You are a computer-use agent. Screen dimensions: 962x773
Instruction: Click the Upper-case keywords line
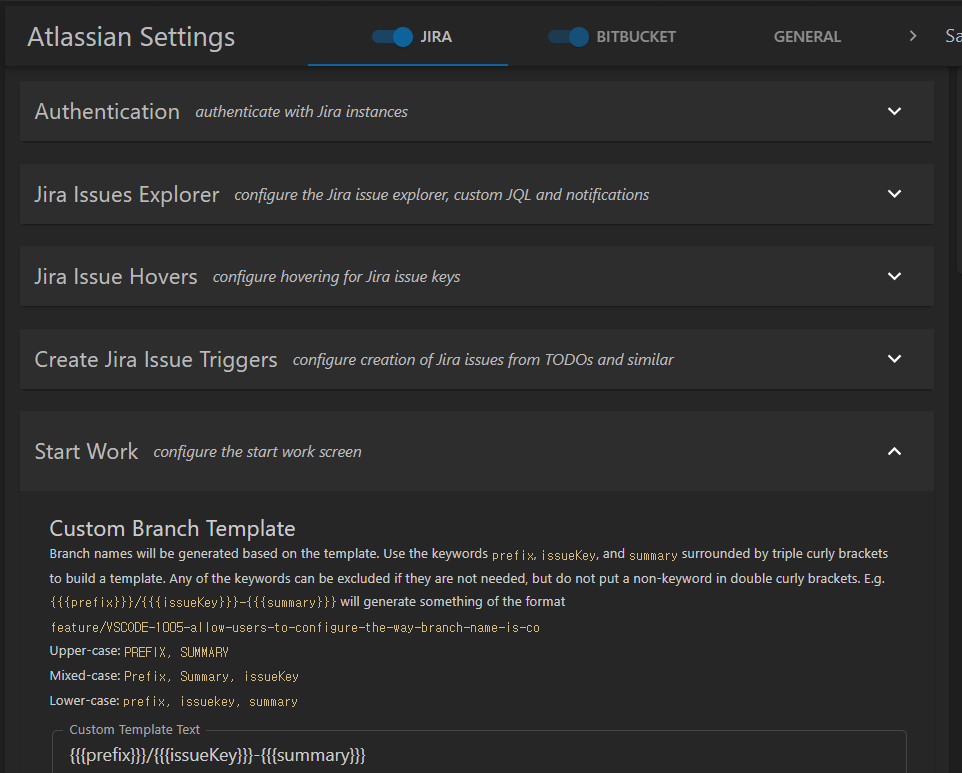click(x=139, y=652)
